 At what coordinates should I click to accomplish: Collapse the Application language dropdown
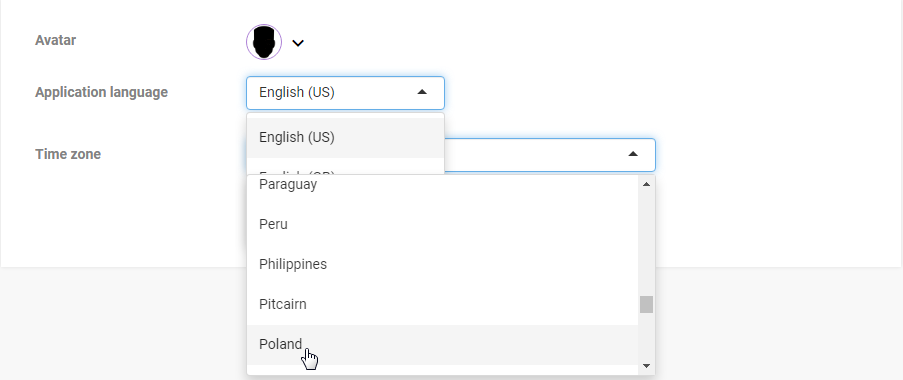(x=422, y=92)
